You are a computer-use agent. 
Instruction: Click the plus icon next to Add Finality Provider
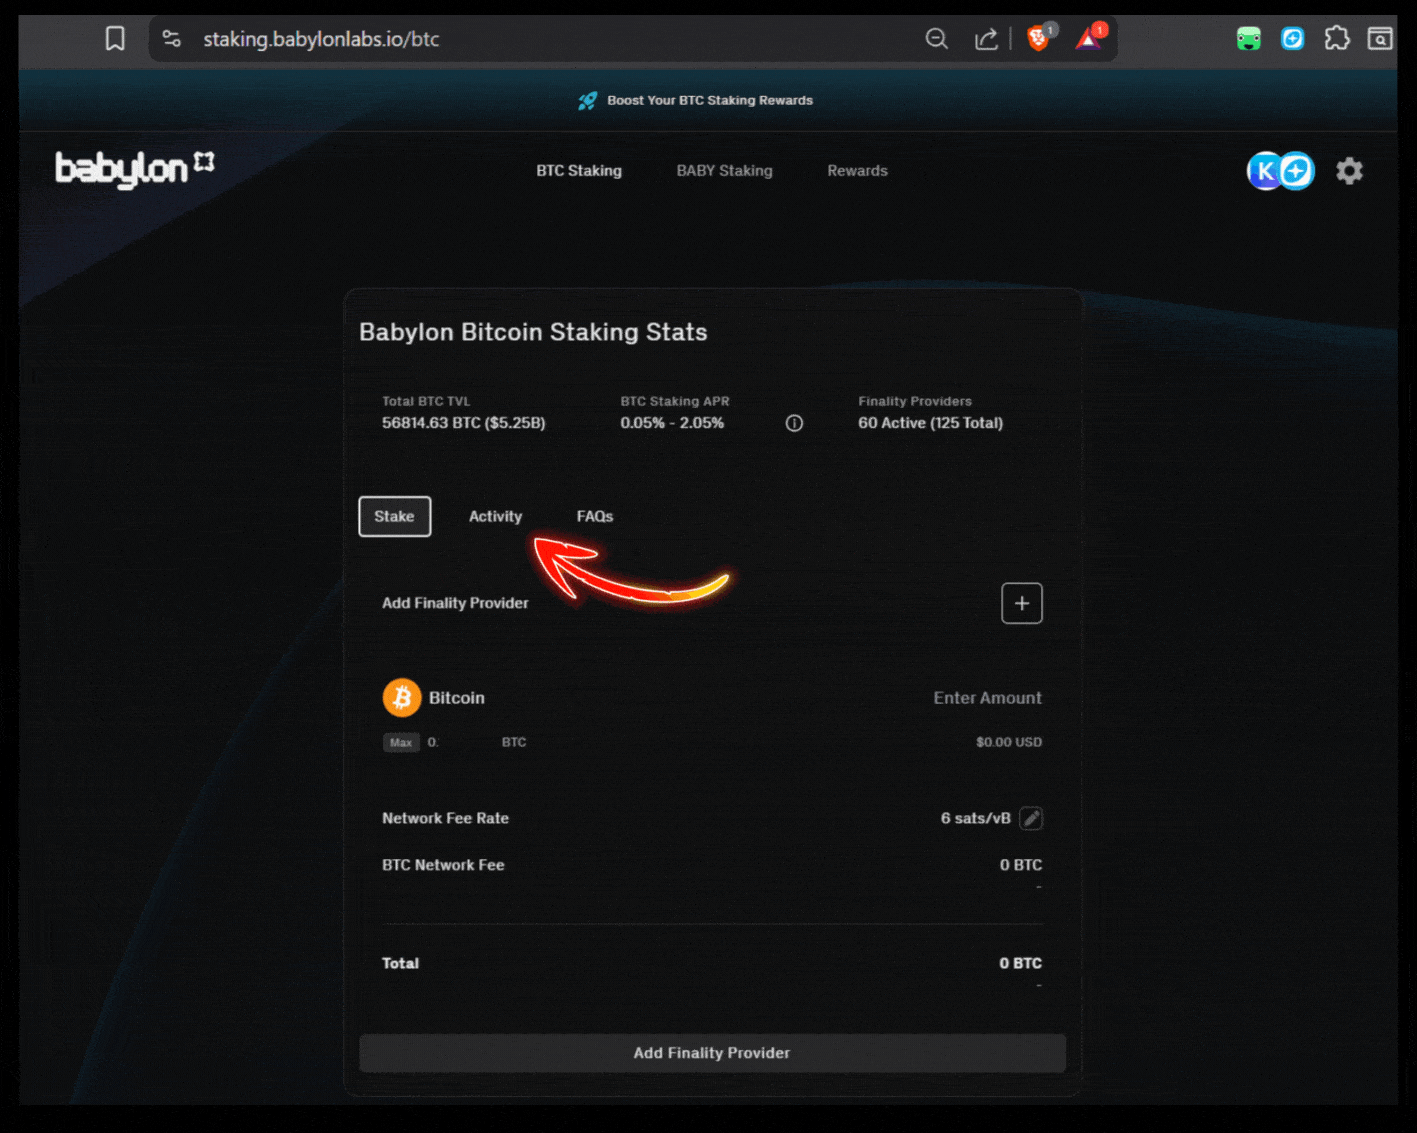tap(1021, 603)
